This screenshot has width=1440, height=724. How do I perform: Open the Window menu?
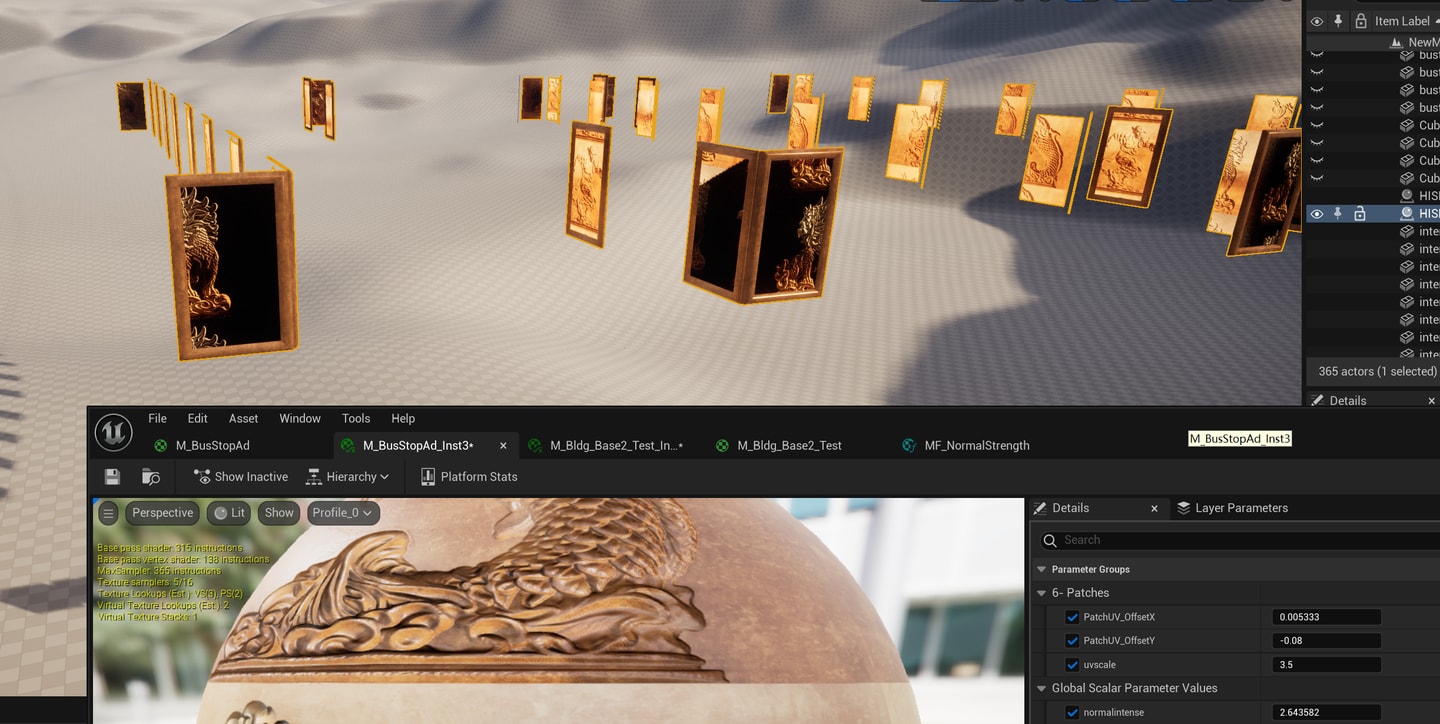point(300,419)
